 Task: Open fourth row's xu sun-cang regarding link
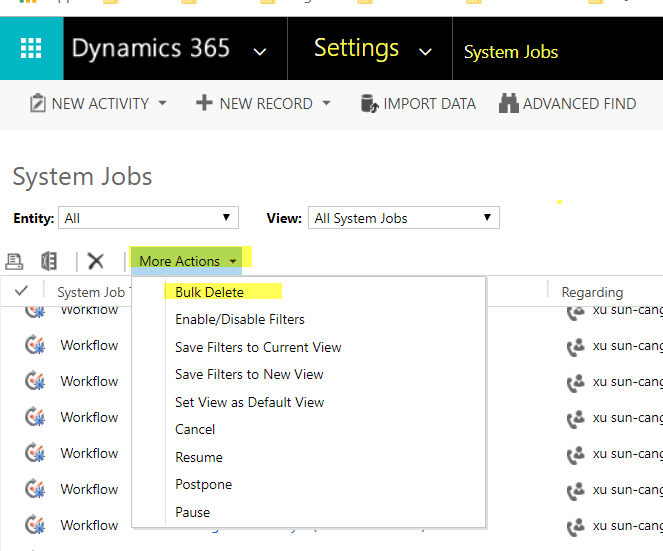click(627, 417)
